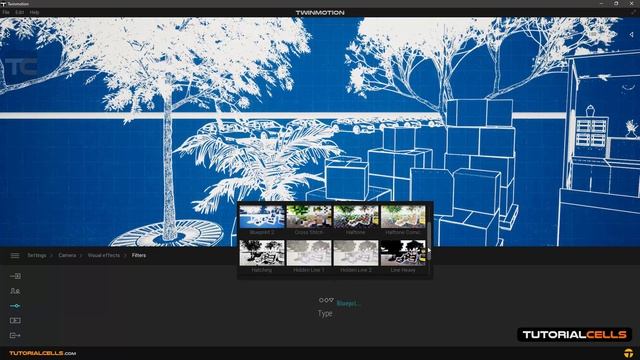
Task: Select the Import icon in the left dock
Action: [x=15, y=276]
